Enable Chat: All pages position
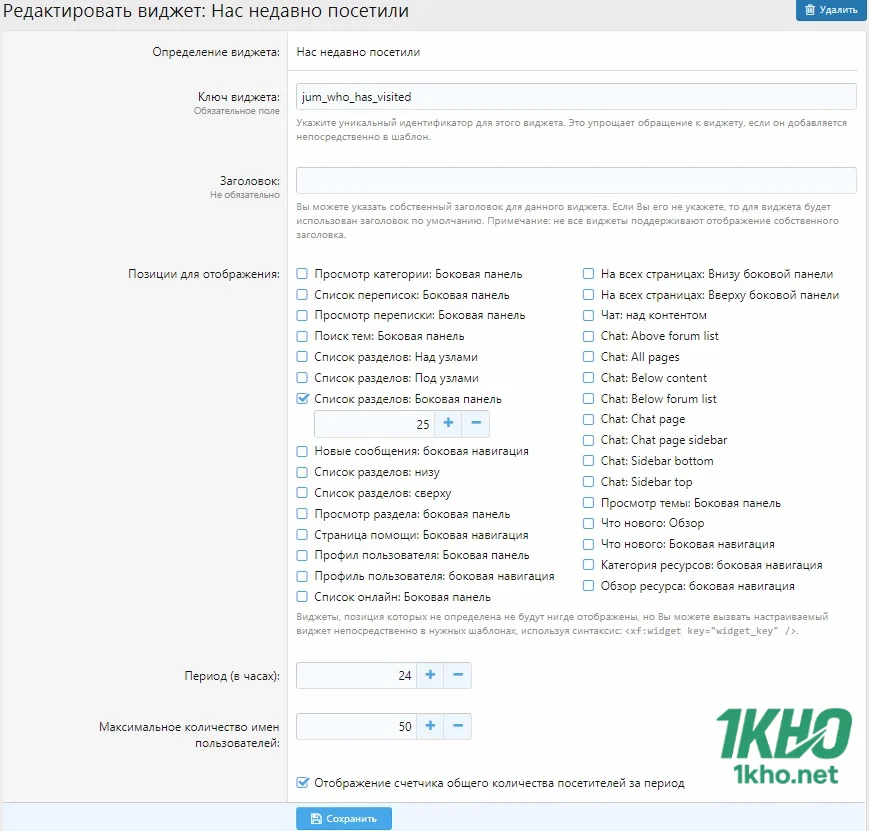Screen dimensions: 869x831 pyautogui.click(x=589, y=357)
